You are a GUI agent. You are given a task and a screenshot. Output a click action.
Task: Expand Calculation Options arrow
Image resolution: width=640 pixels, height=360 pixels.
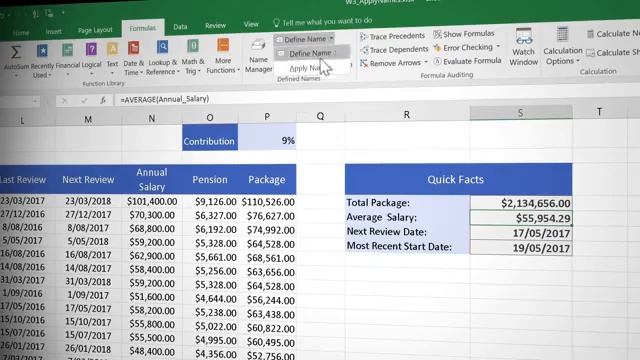(x=578, y=61)
